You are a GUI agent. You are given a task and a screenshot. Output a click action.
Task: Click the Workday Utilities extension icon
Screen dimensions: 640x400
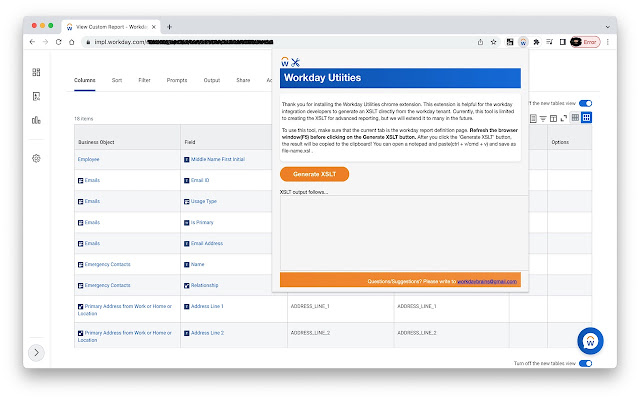(x=523, y=42)
